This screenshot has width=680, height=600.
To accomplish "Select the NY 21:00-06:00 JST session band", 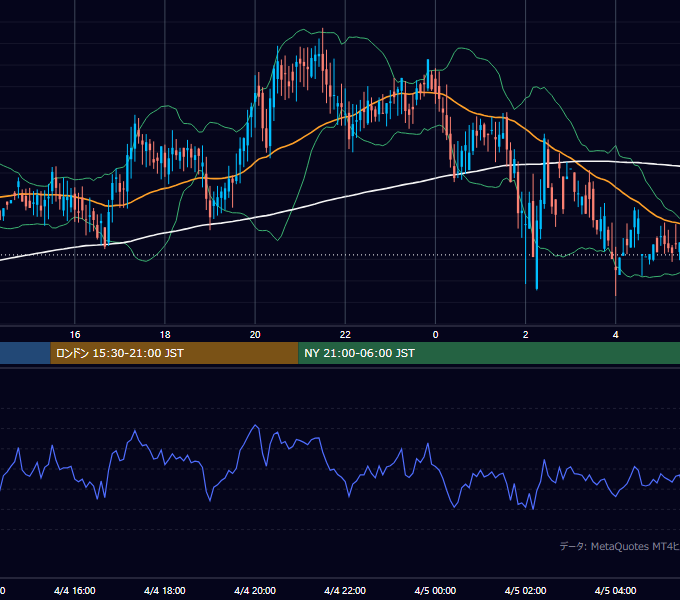I will pyautogui.click(x=489, y=353).
